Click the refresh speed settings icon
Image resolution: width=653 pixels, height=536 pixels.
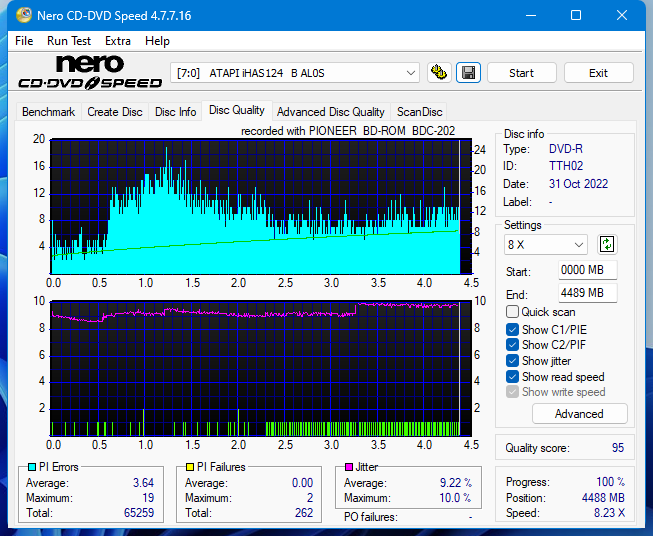tap(607, 244)
